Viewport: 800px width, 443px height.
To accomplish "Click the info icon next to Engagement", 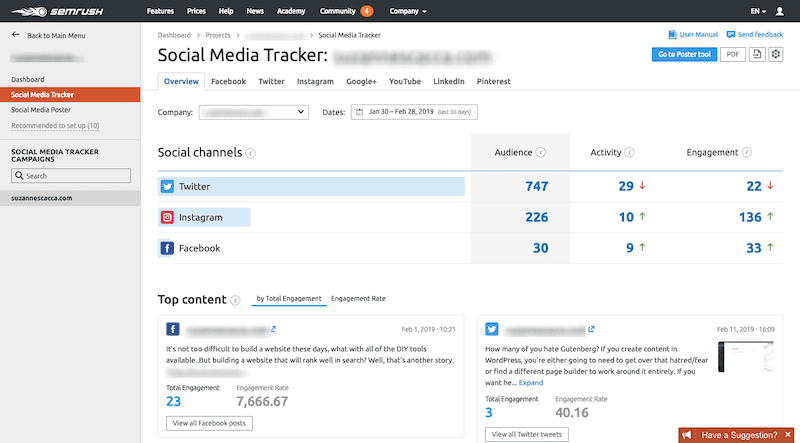I will tap(746, 153).
